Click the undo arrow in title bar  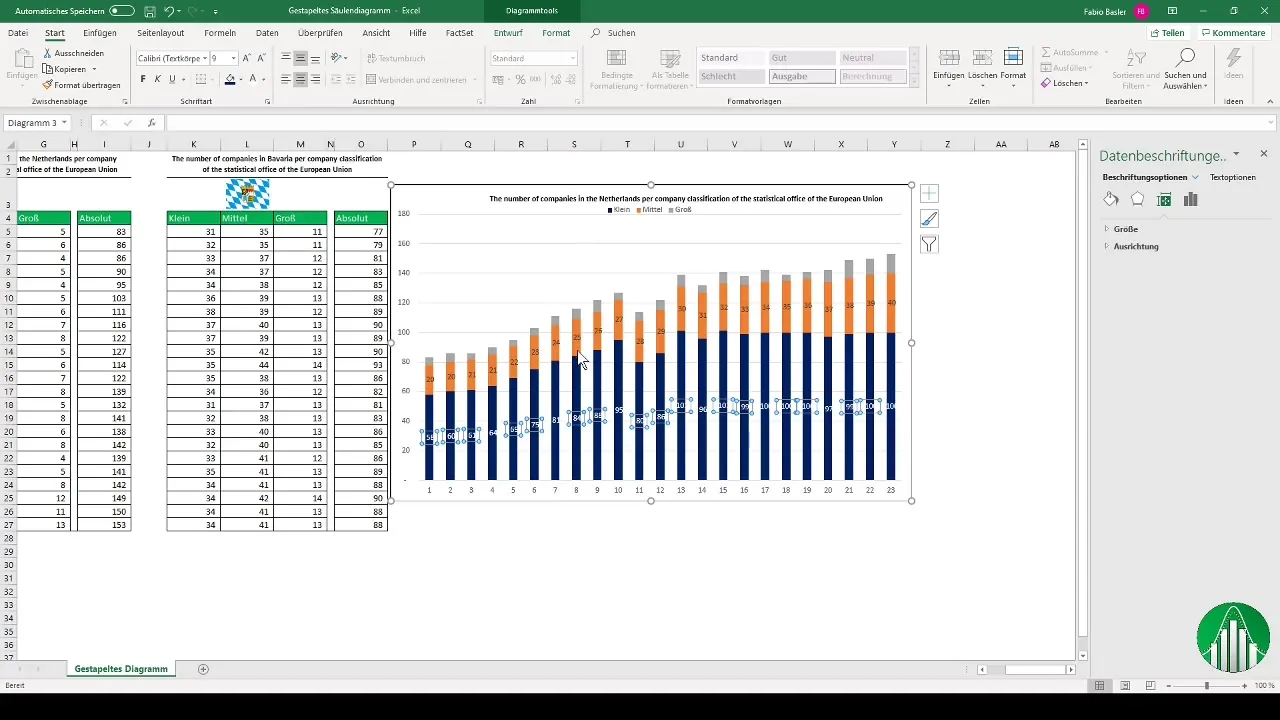click(169, 11)
